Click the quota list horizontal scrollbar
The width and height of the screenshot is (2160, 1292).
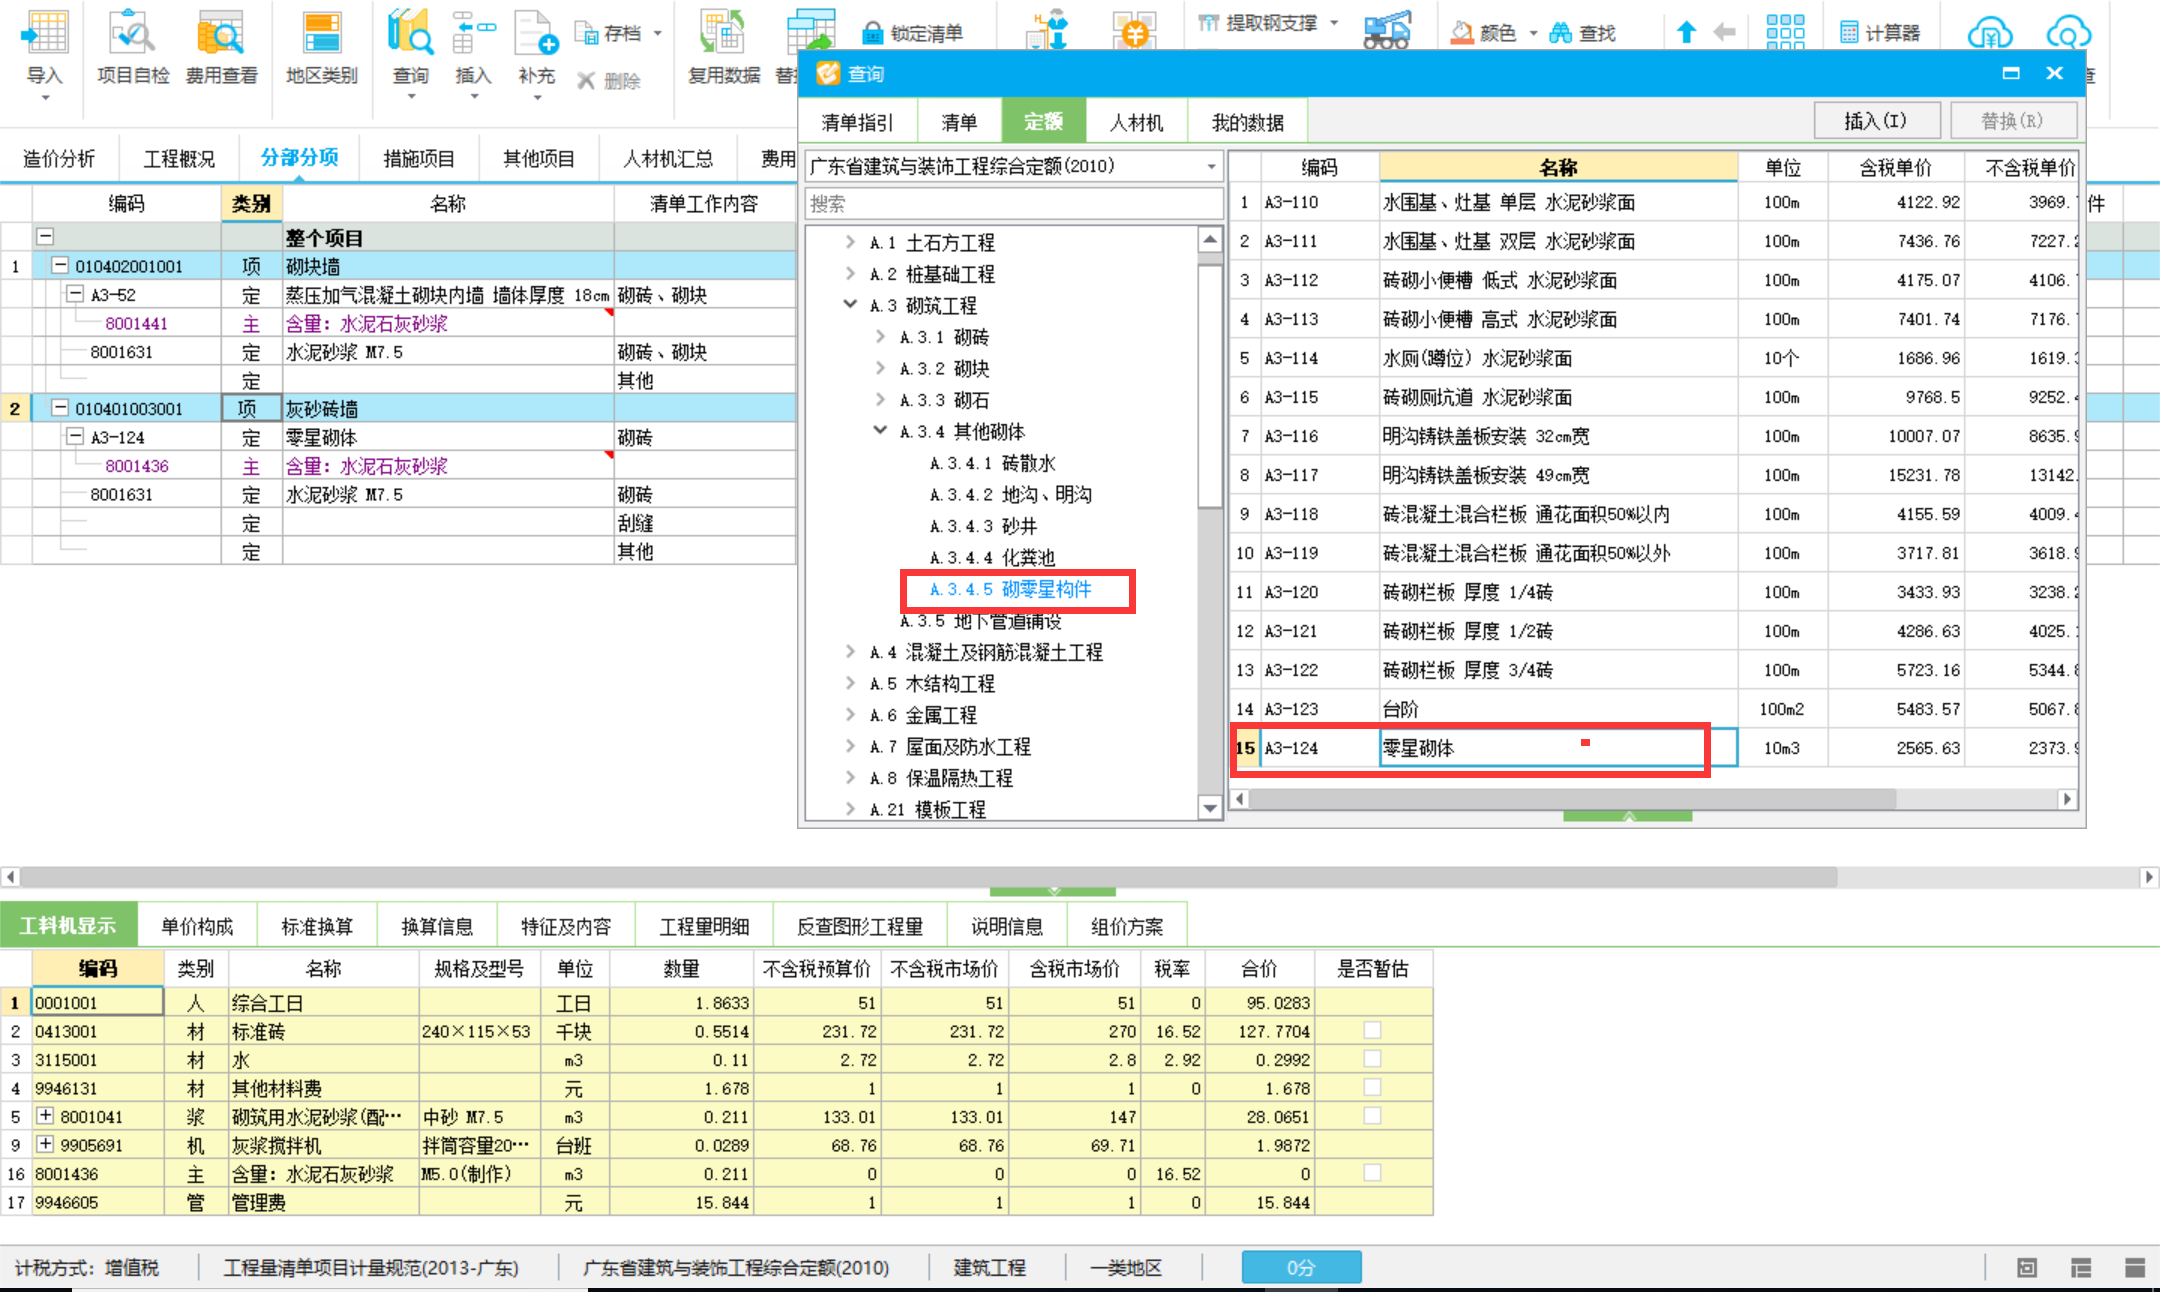(x=1572, y=798)
